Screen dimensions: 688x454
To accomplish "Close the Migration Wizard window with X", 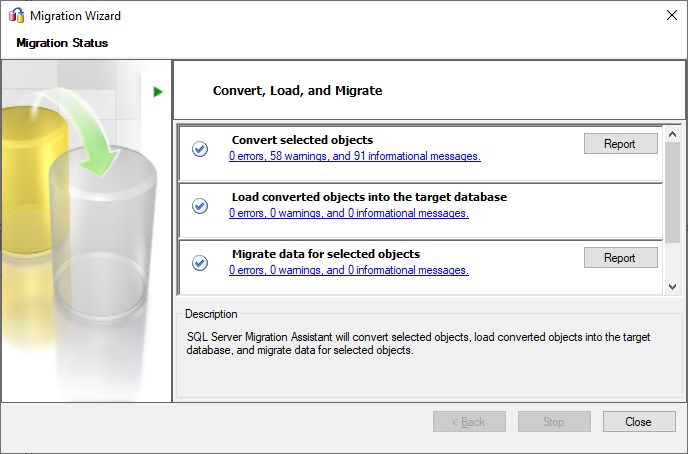I will tap(671, 15).
